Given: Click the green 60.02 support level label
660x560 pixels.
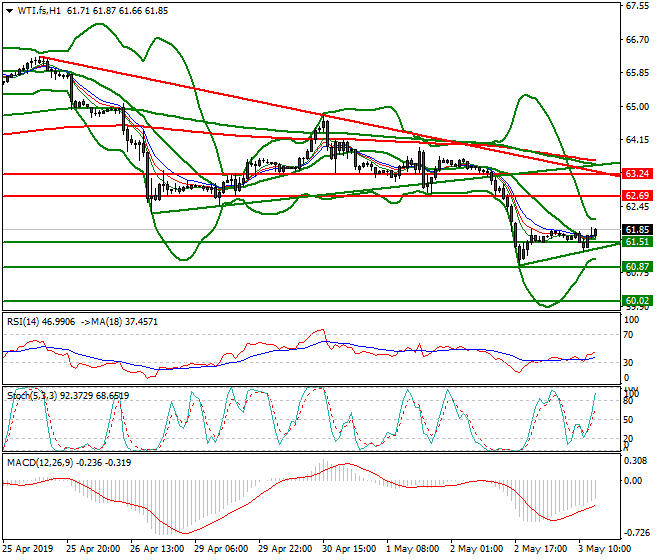Looking at the screenshot, I should [x=637, y=301].
